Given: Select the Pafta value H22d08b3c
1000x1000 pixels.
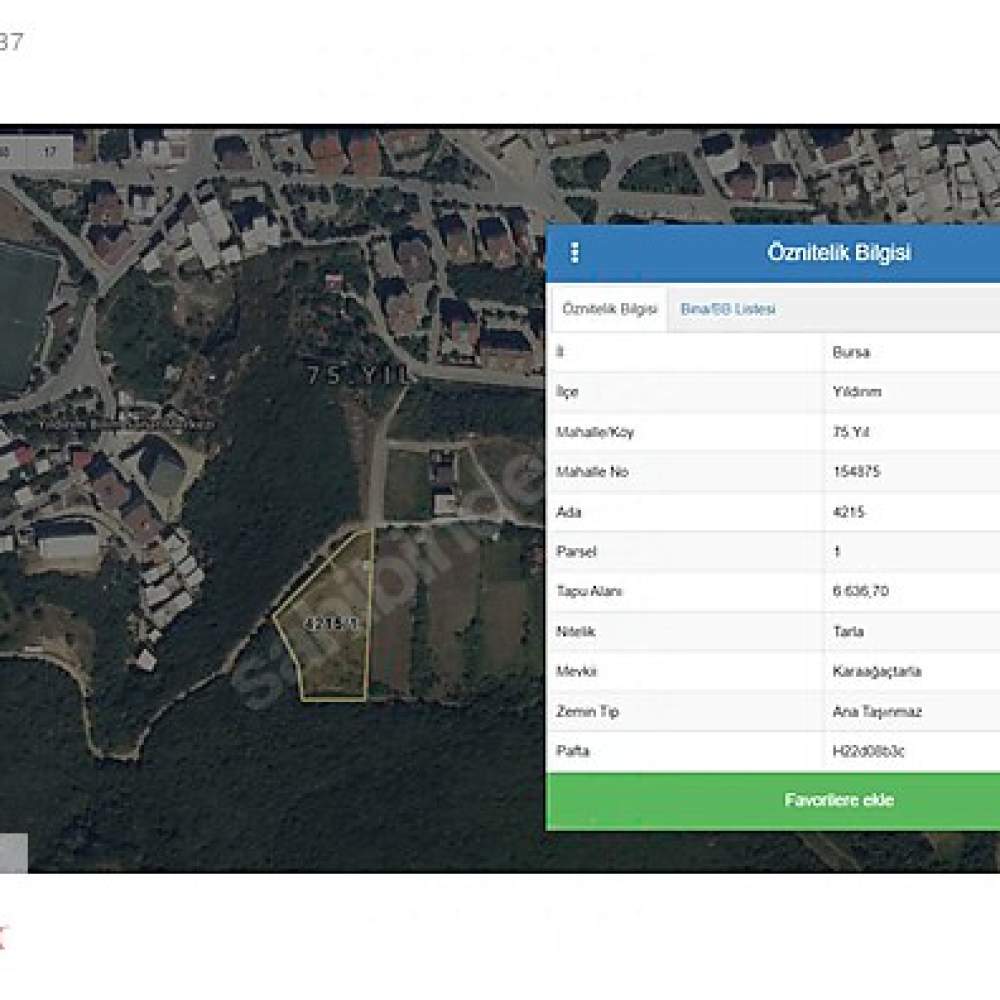Looking at the screenshot, I should point(868,751).
